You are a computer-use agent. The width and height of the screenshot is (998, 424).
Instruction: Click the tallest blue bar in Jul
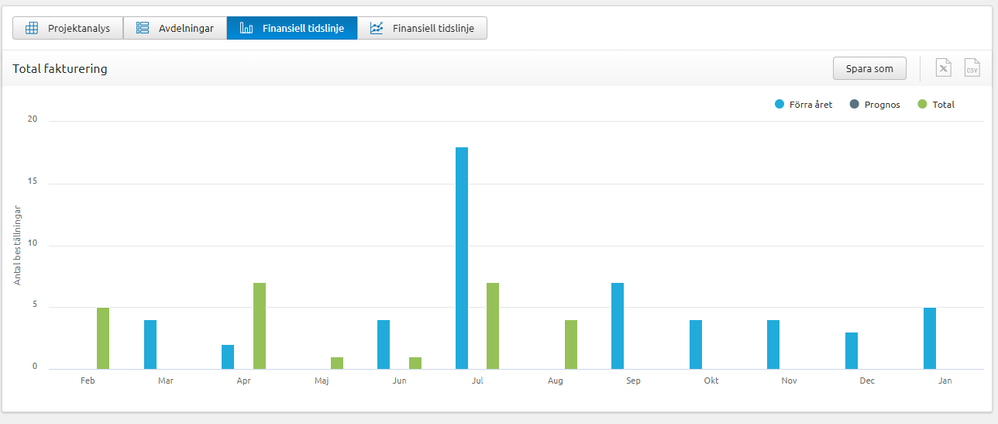click(x=461, y=258)
